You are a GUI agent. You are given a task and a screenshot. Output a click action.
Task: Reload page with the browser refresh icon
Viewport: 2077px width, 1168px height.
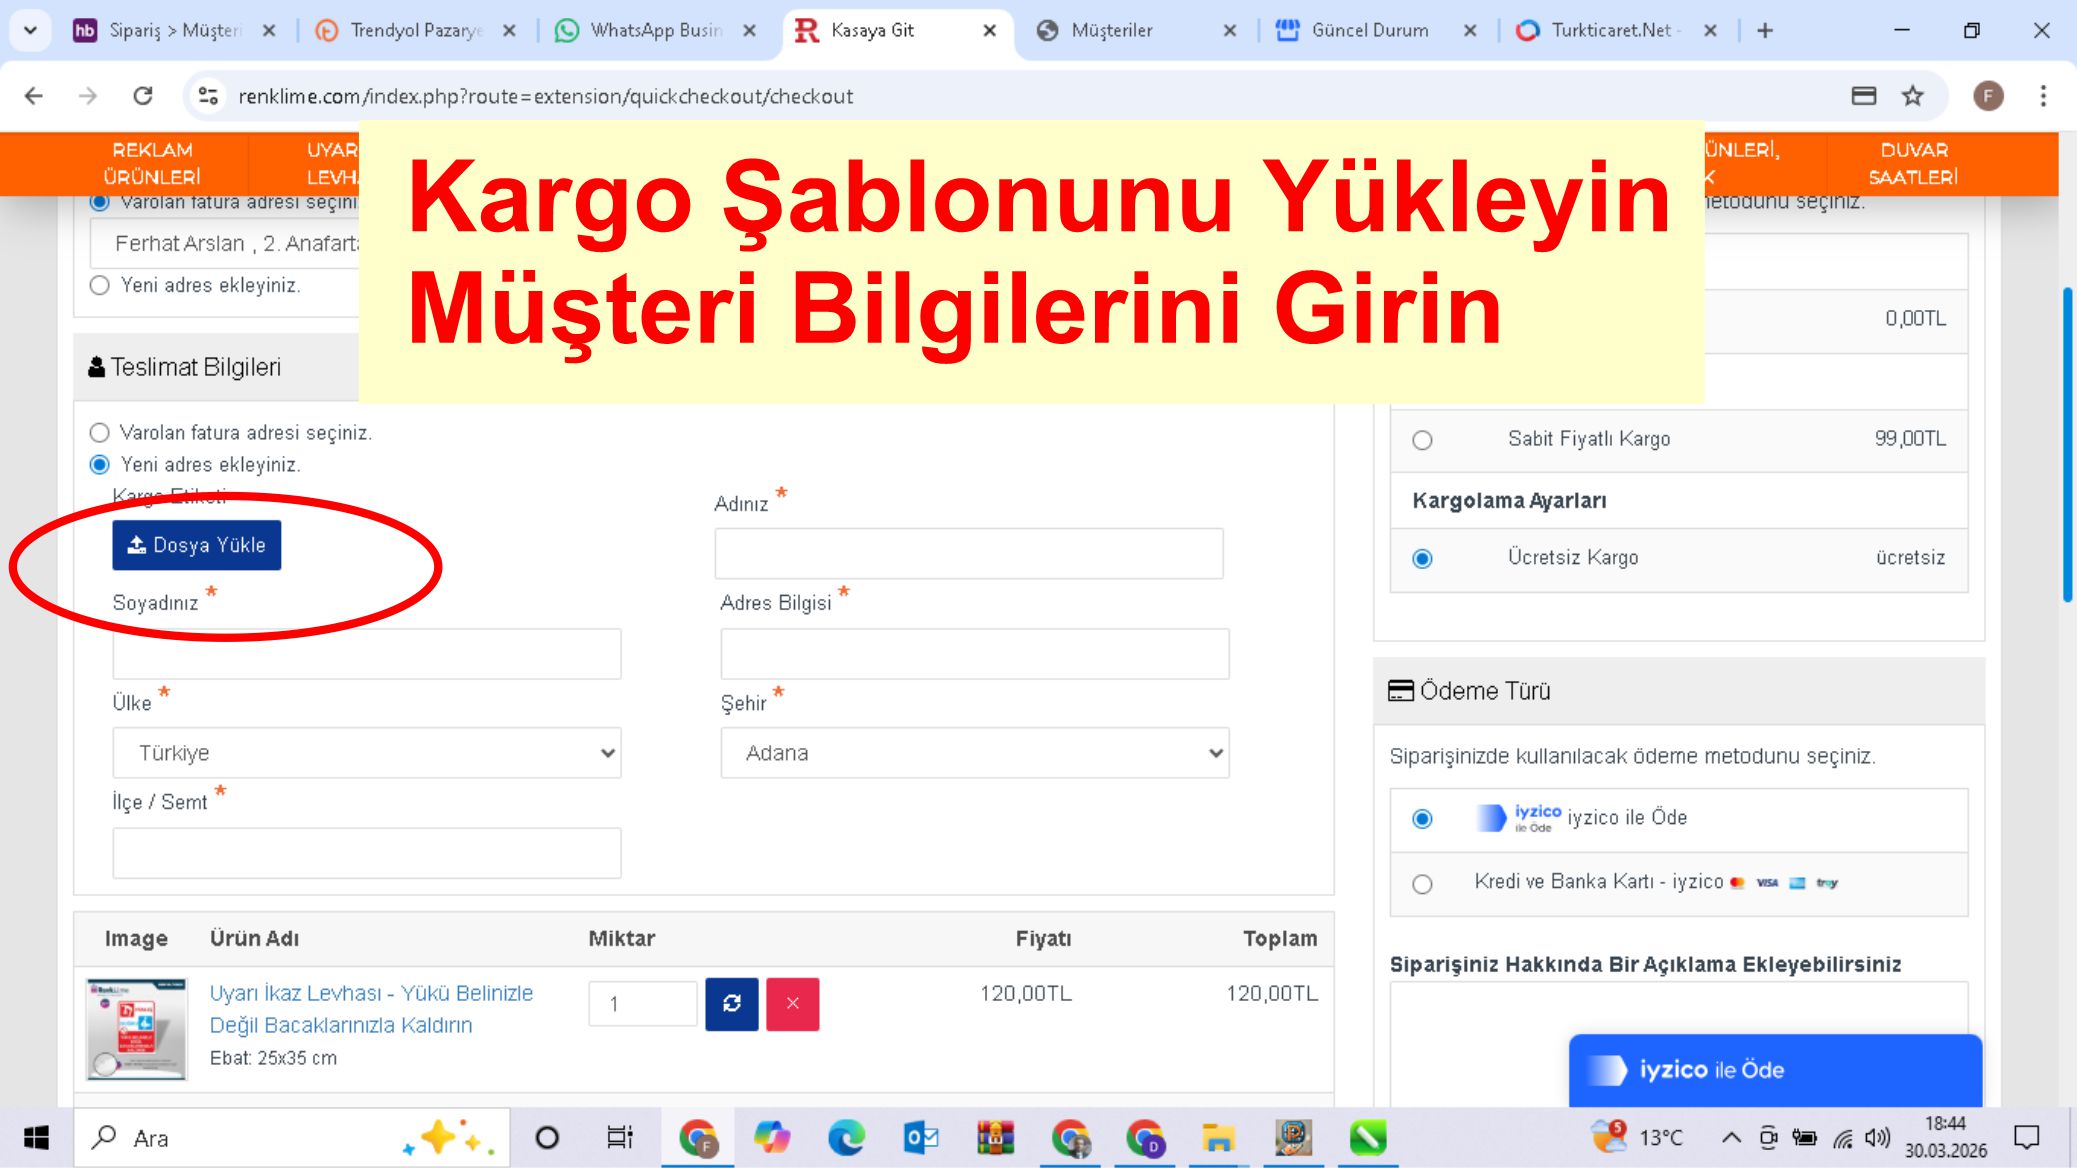143,96
